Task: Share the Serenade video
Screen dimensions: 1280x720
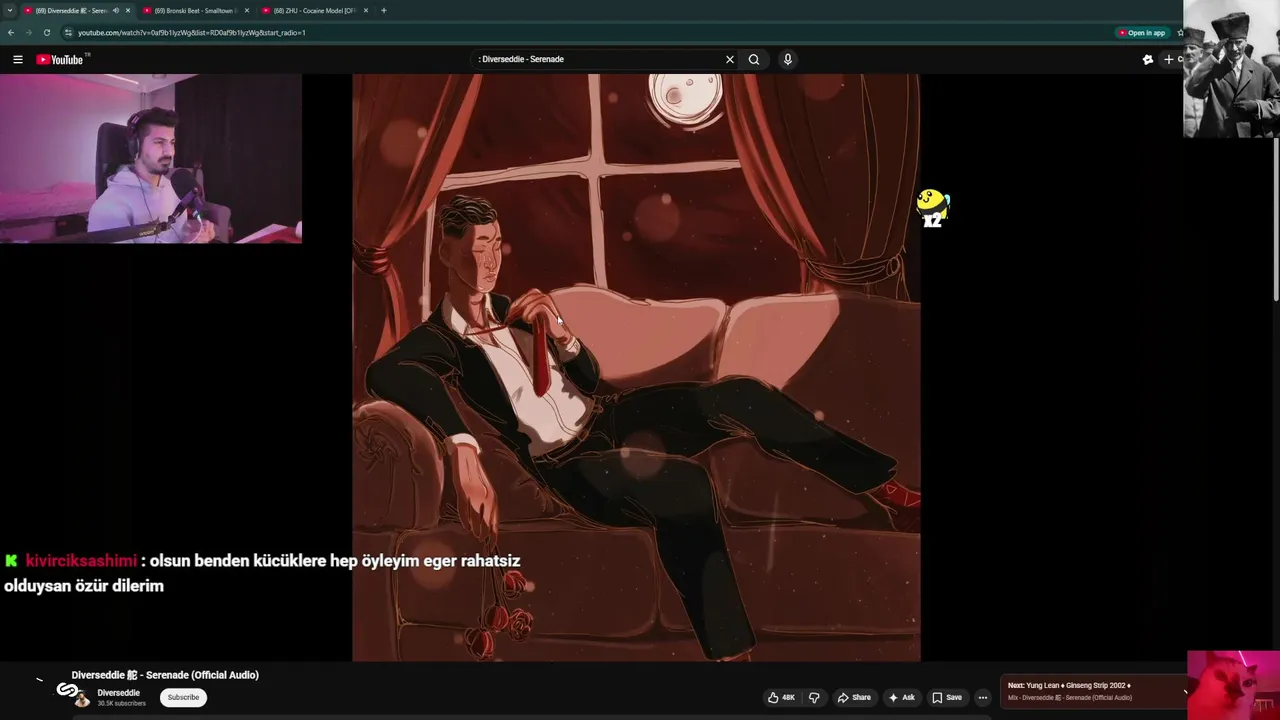Action: tap(854, 697)
